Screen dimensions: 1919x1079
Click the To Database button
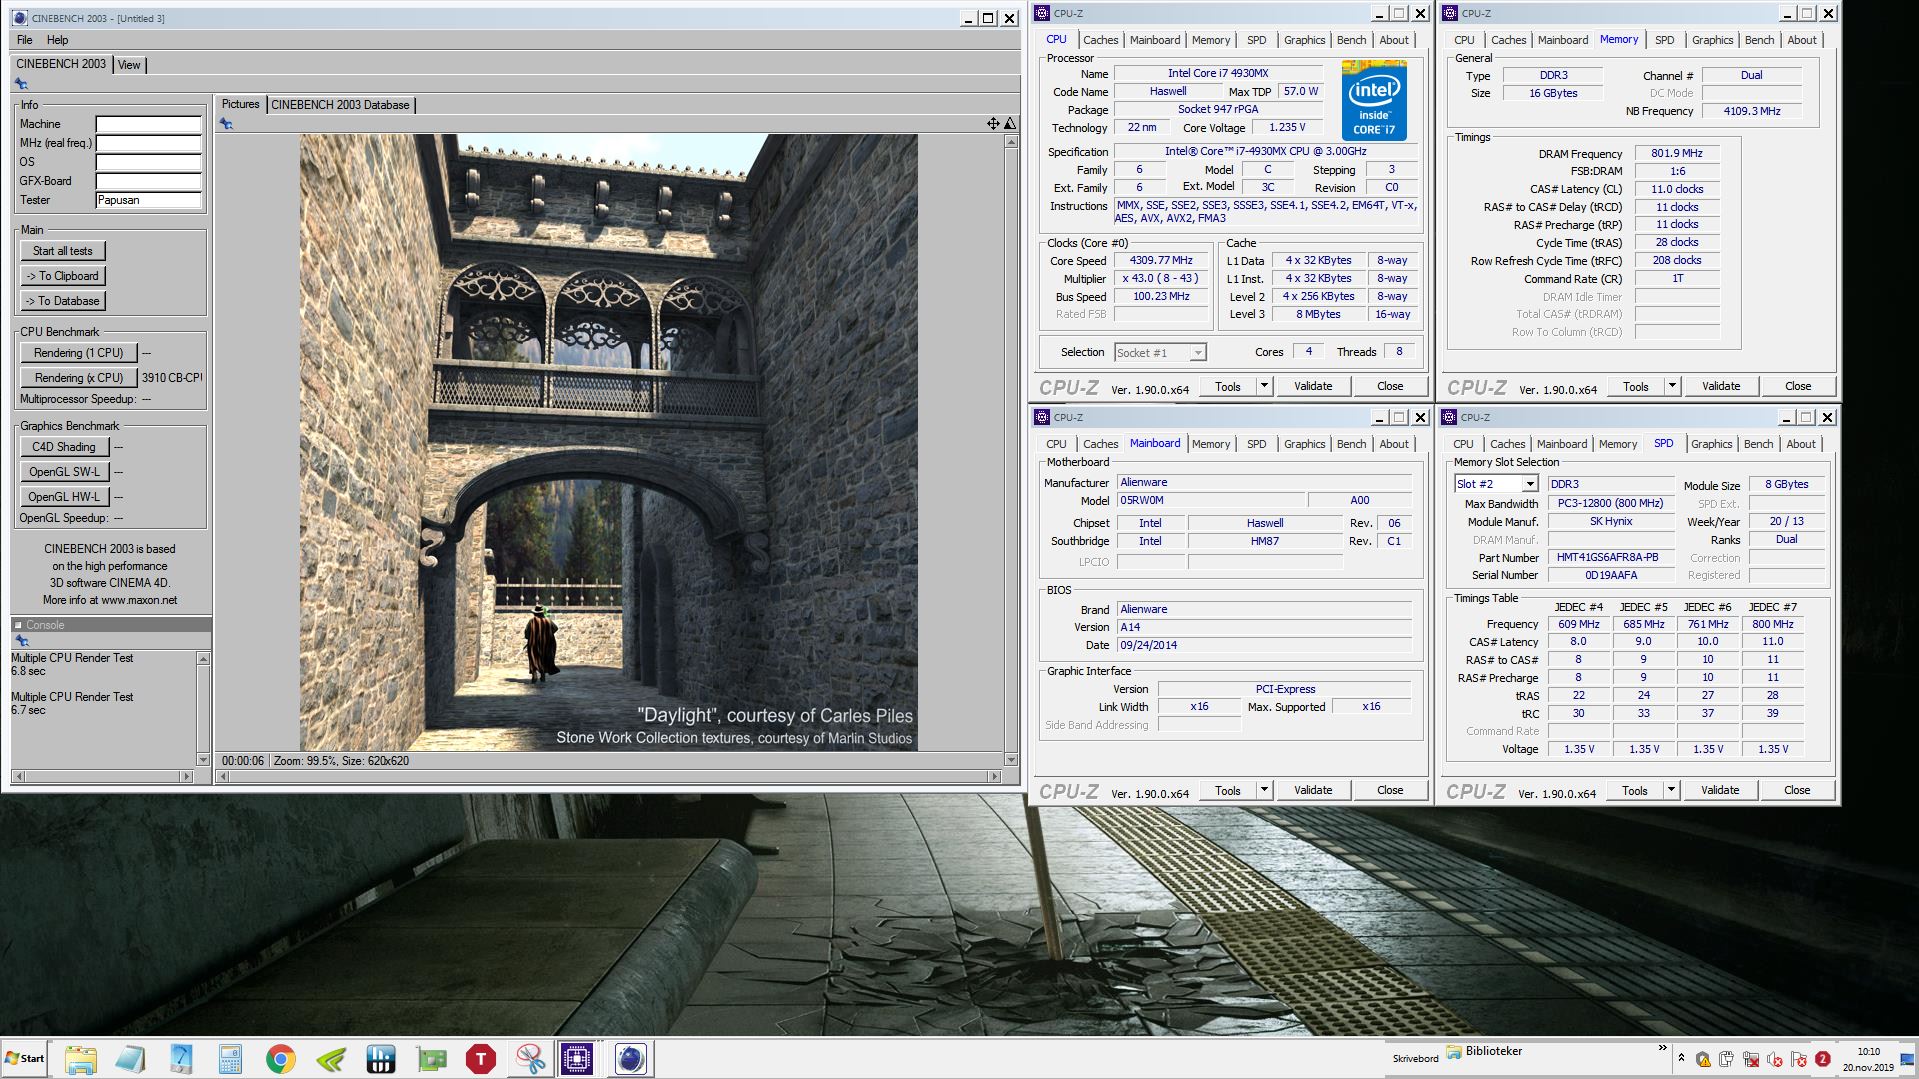tap(62, 301)
